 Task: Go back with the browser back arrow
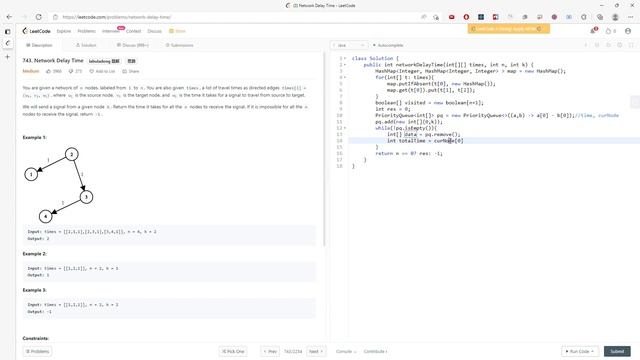tap(9, 17)
